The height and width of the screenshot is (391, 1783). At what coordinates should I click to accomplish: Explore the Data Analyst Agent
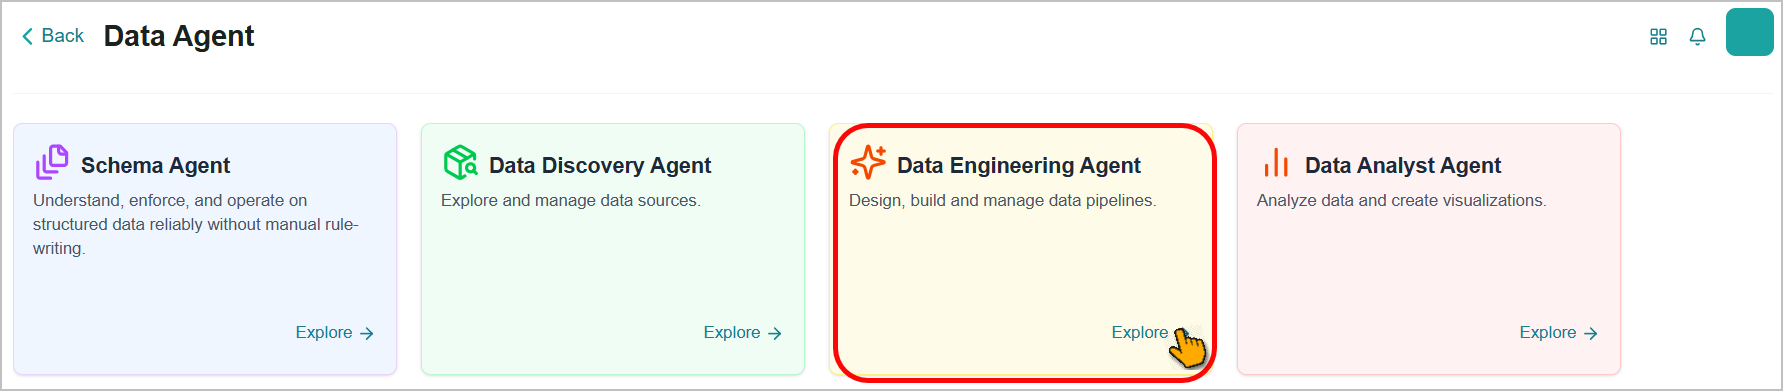1558,333
